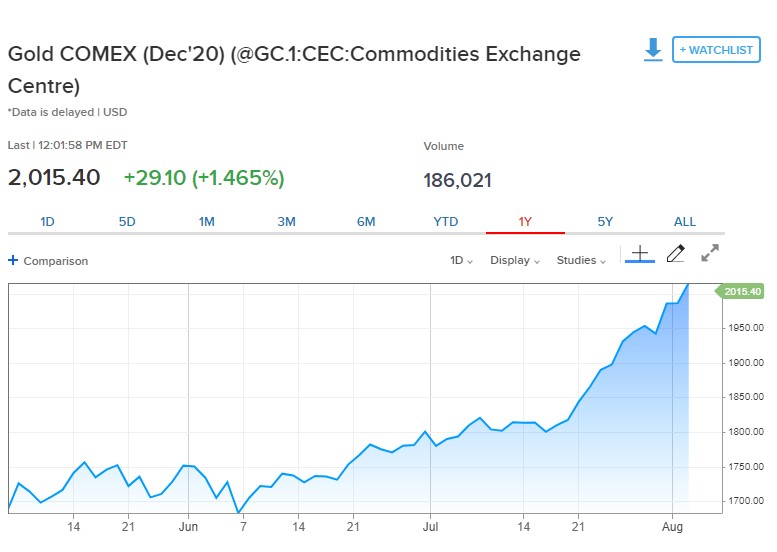Click the plus icon beside Comparison
The image size is (777, 552).
coord(13,261)
